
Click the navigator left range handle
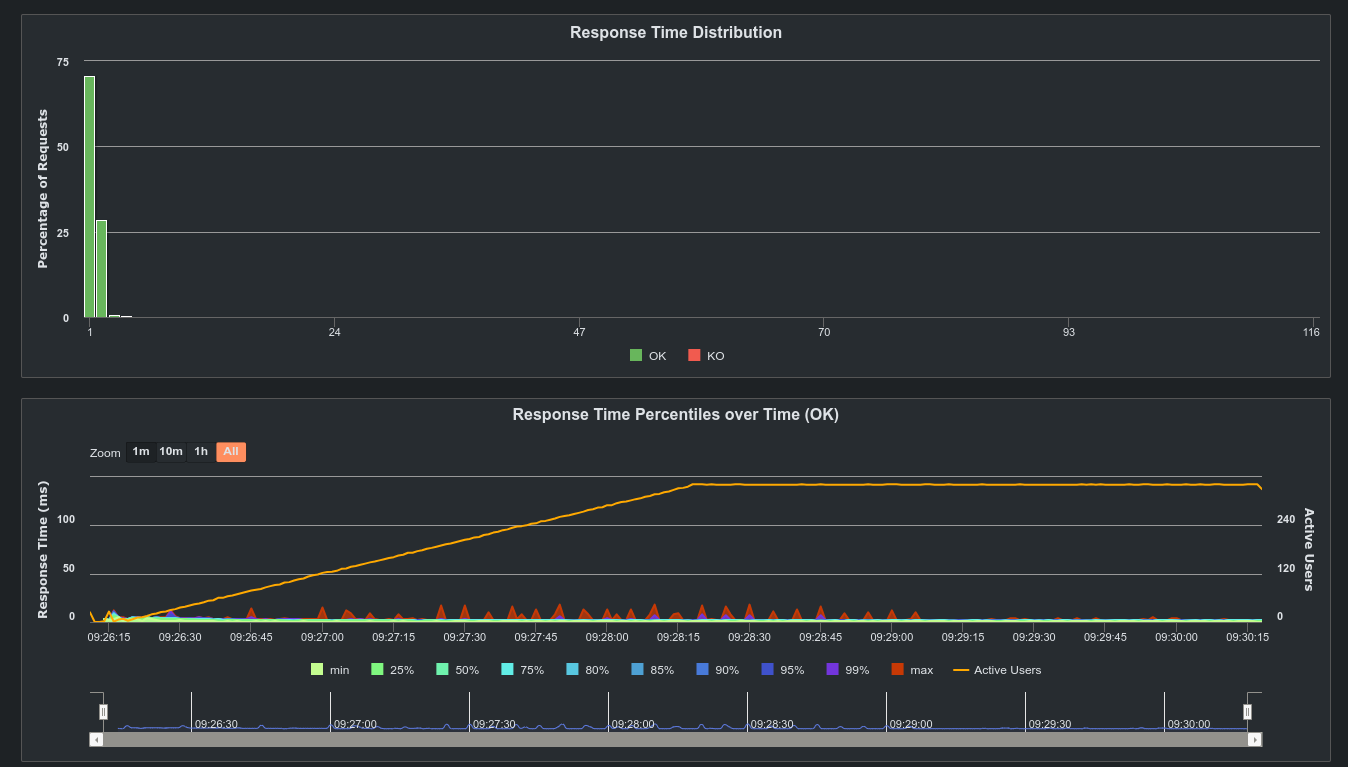(x=103, y=711)
